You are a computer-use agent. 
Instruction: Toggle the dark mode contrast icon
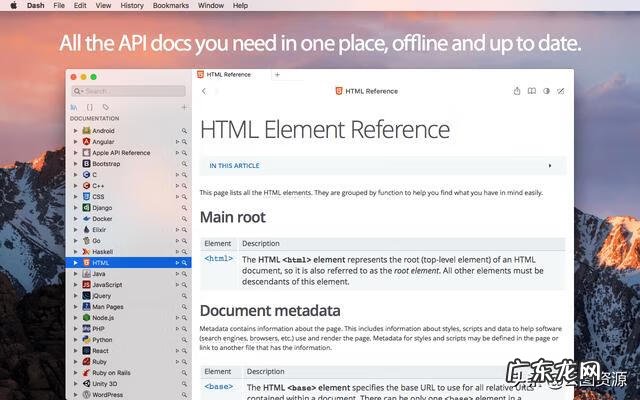tap(546, 91)
